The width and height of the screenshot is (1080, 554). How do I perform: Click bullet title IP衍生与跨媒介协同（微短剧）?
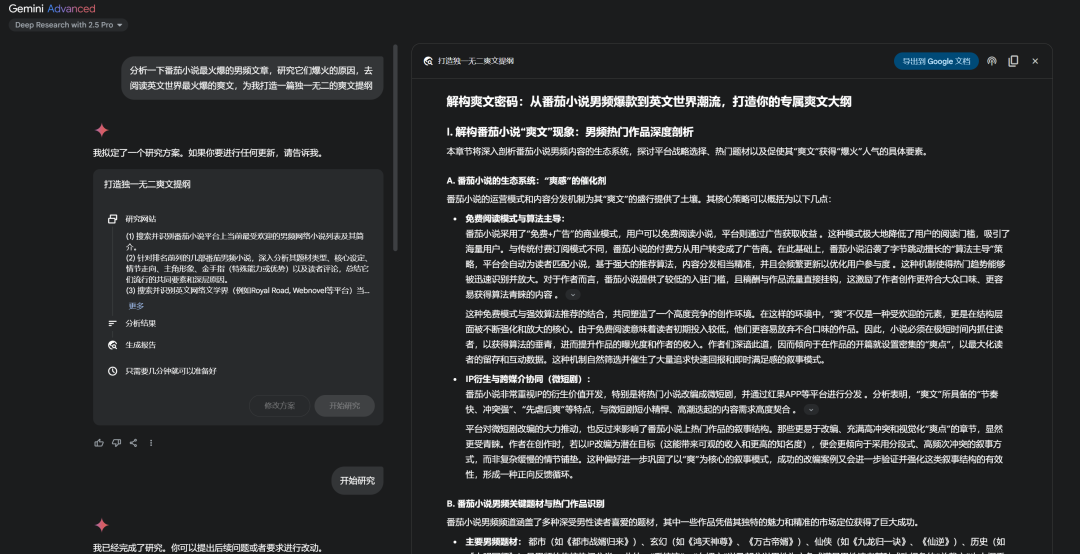pyautogui.click(x=528, y=379)
